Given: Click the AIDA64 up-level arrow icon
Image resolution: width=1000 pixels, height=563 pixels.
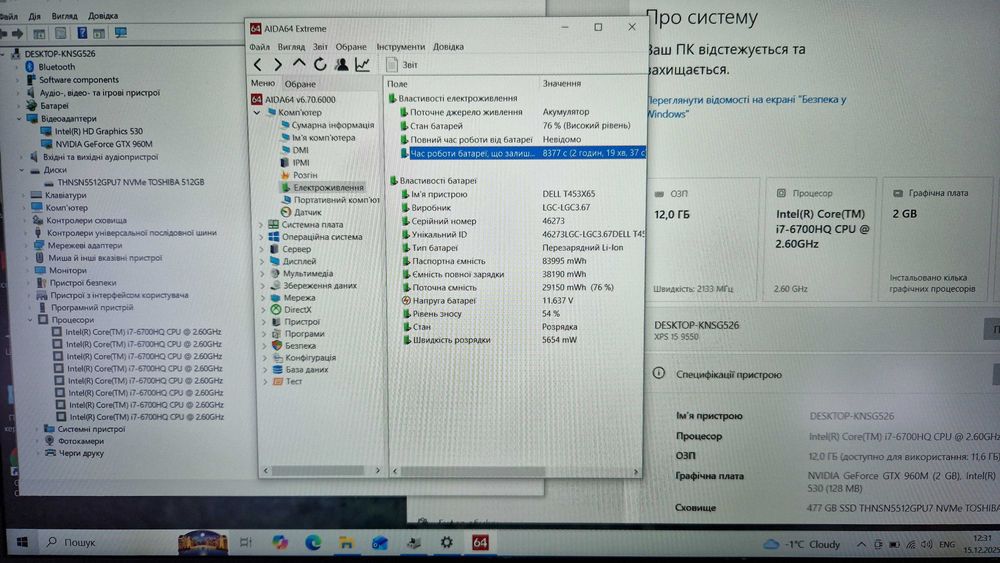Looking at the screenshot, I should 299,64.
